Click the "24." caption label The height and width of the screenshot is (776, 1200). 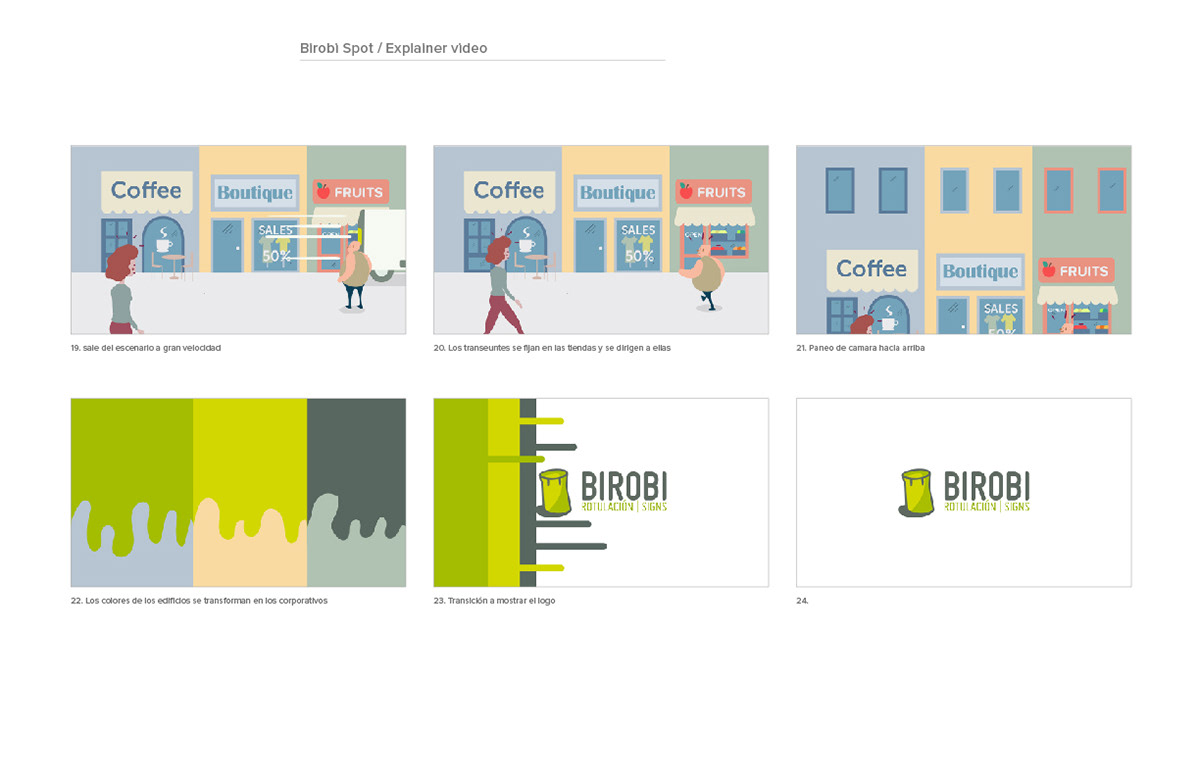pyautogui.click(x=802, y=601)
